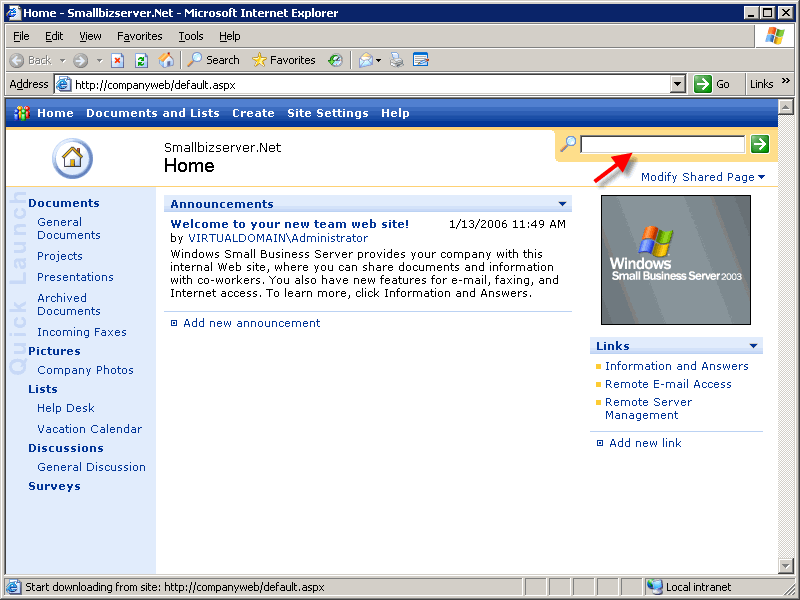Open the Welcome to your new team web site announcement
800x600 pixels.
point(289,224)
